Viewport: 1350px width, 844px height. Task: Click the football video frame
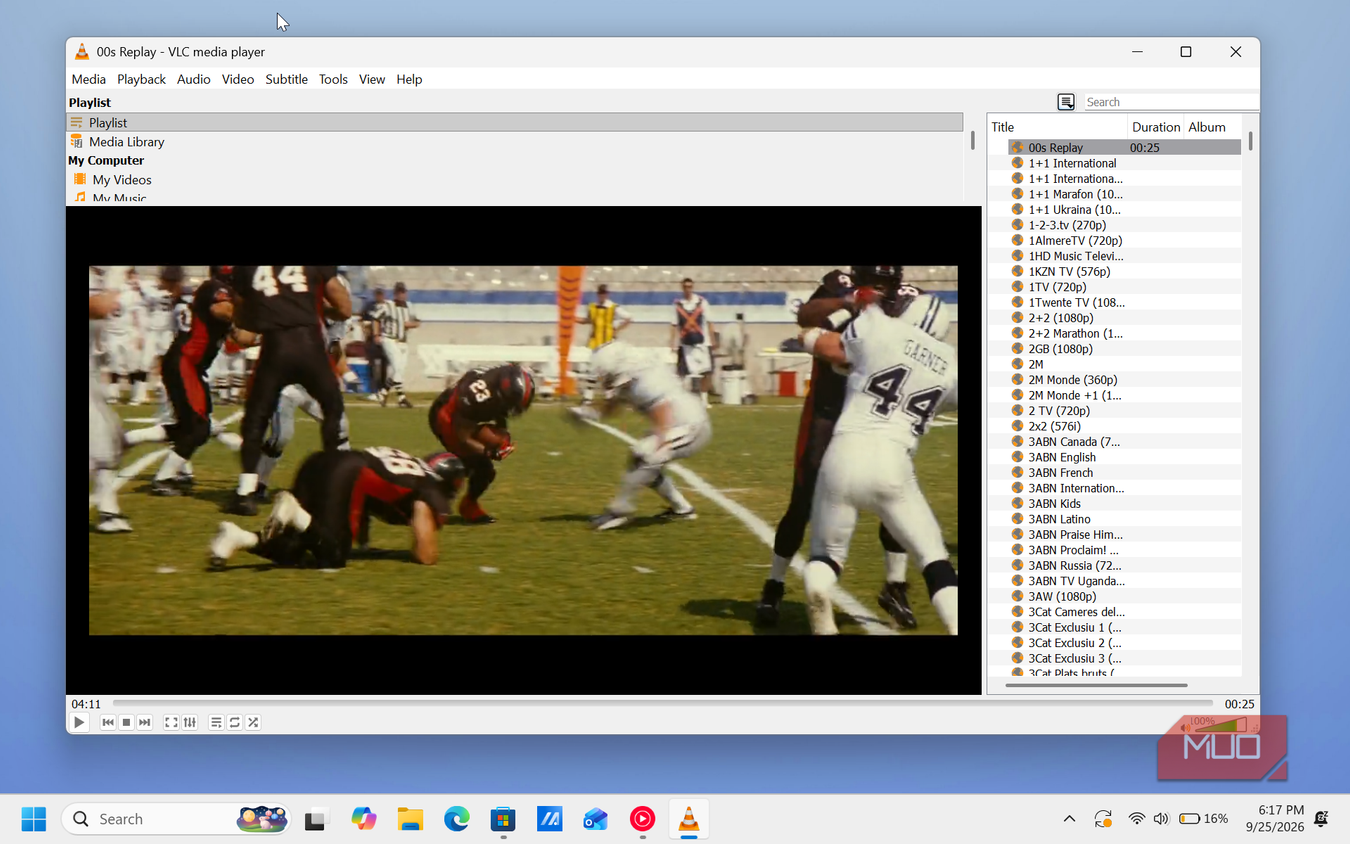point(523,450)
